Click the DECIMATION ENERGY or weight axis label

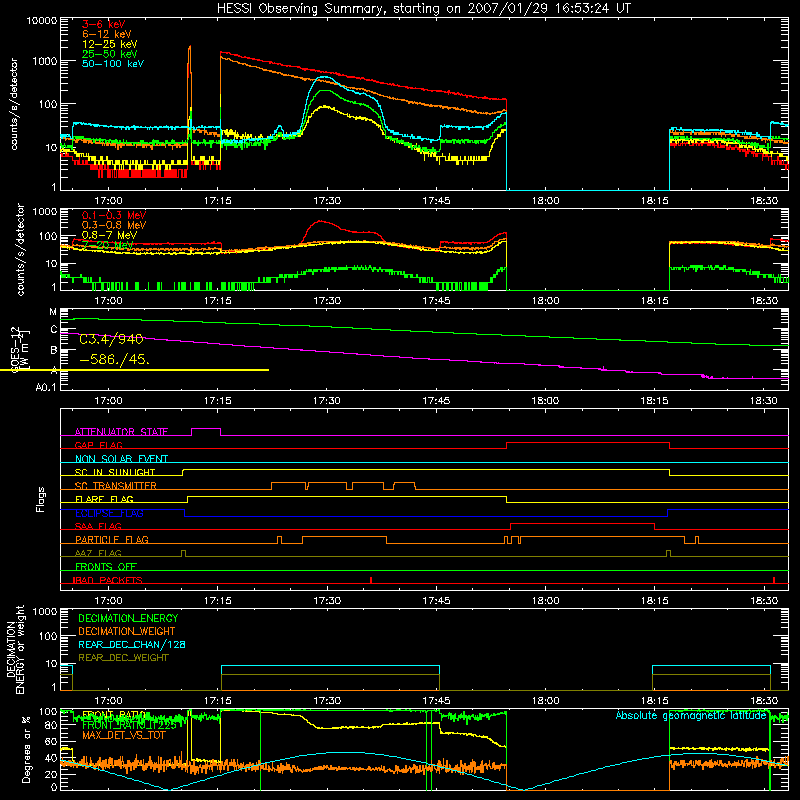pyautogui.click(x=15, y=649)
